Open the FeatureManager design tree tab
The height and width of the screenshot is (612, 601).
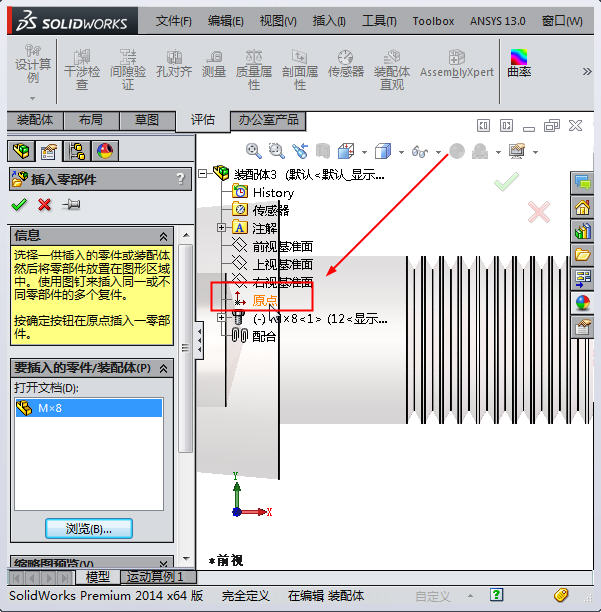click(x=19, y=151)
